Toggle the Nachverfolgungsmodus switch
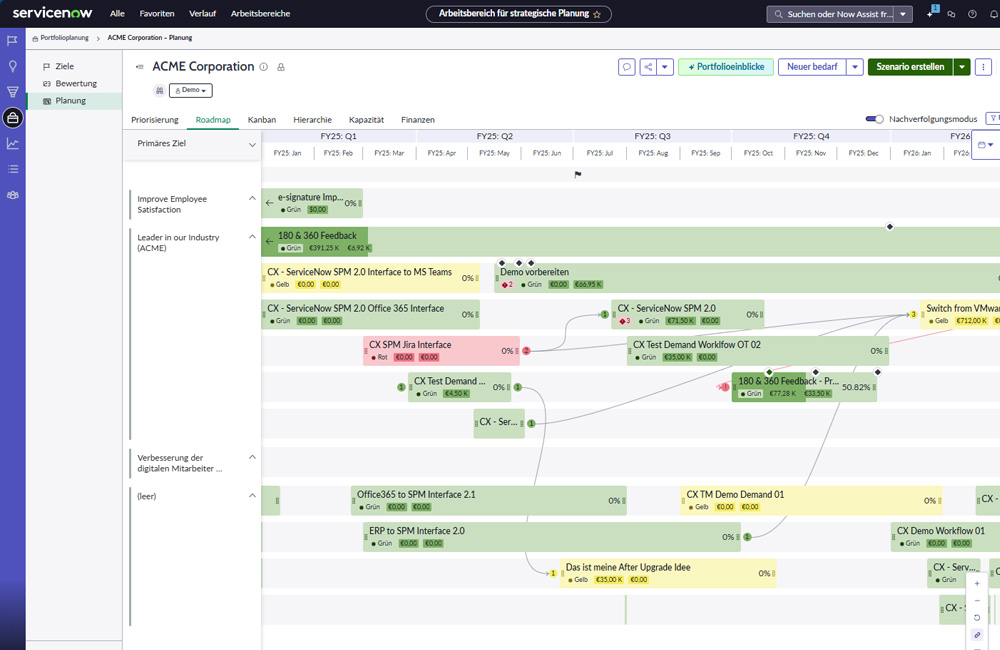This screenshot has height=650, width=1000. pyautogui.click(x=874, y=119)
